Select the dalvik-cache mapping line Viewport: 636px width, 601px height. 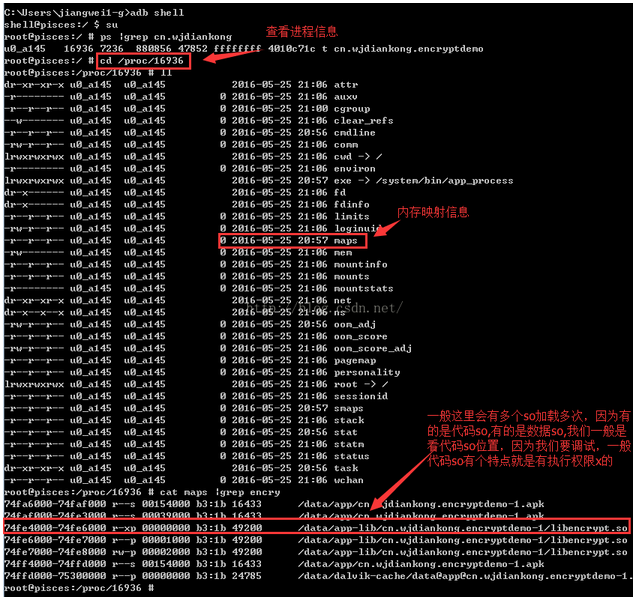[317, 576]
